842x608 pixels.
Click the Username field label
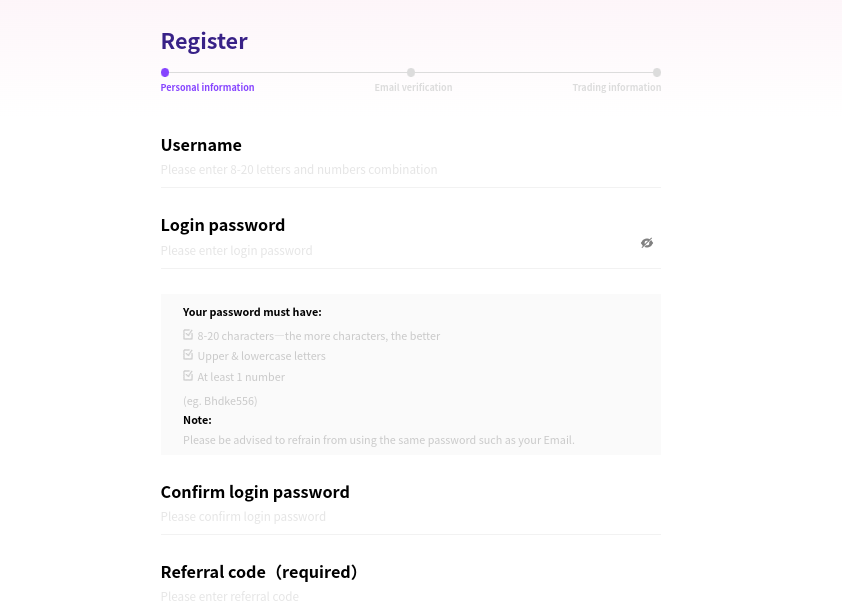(x=201, y=145)
